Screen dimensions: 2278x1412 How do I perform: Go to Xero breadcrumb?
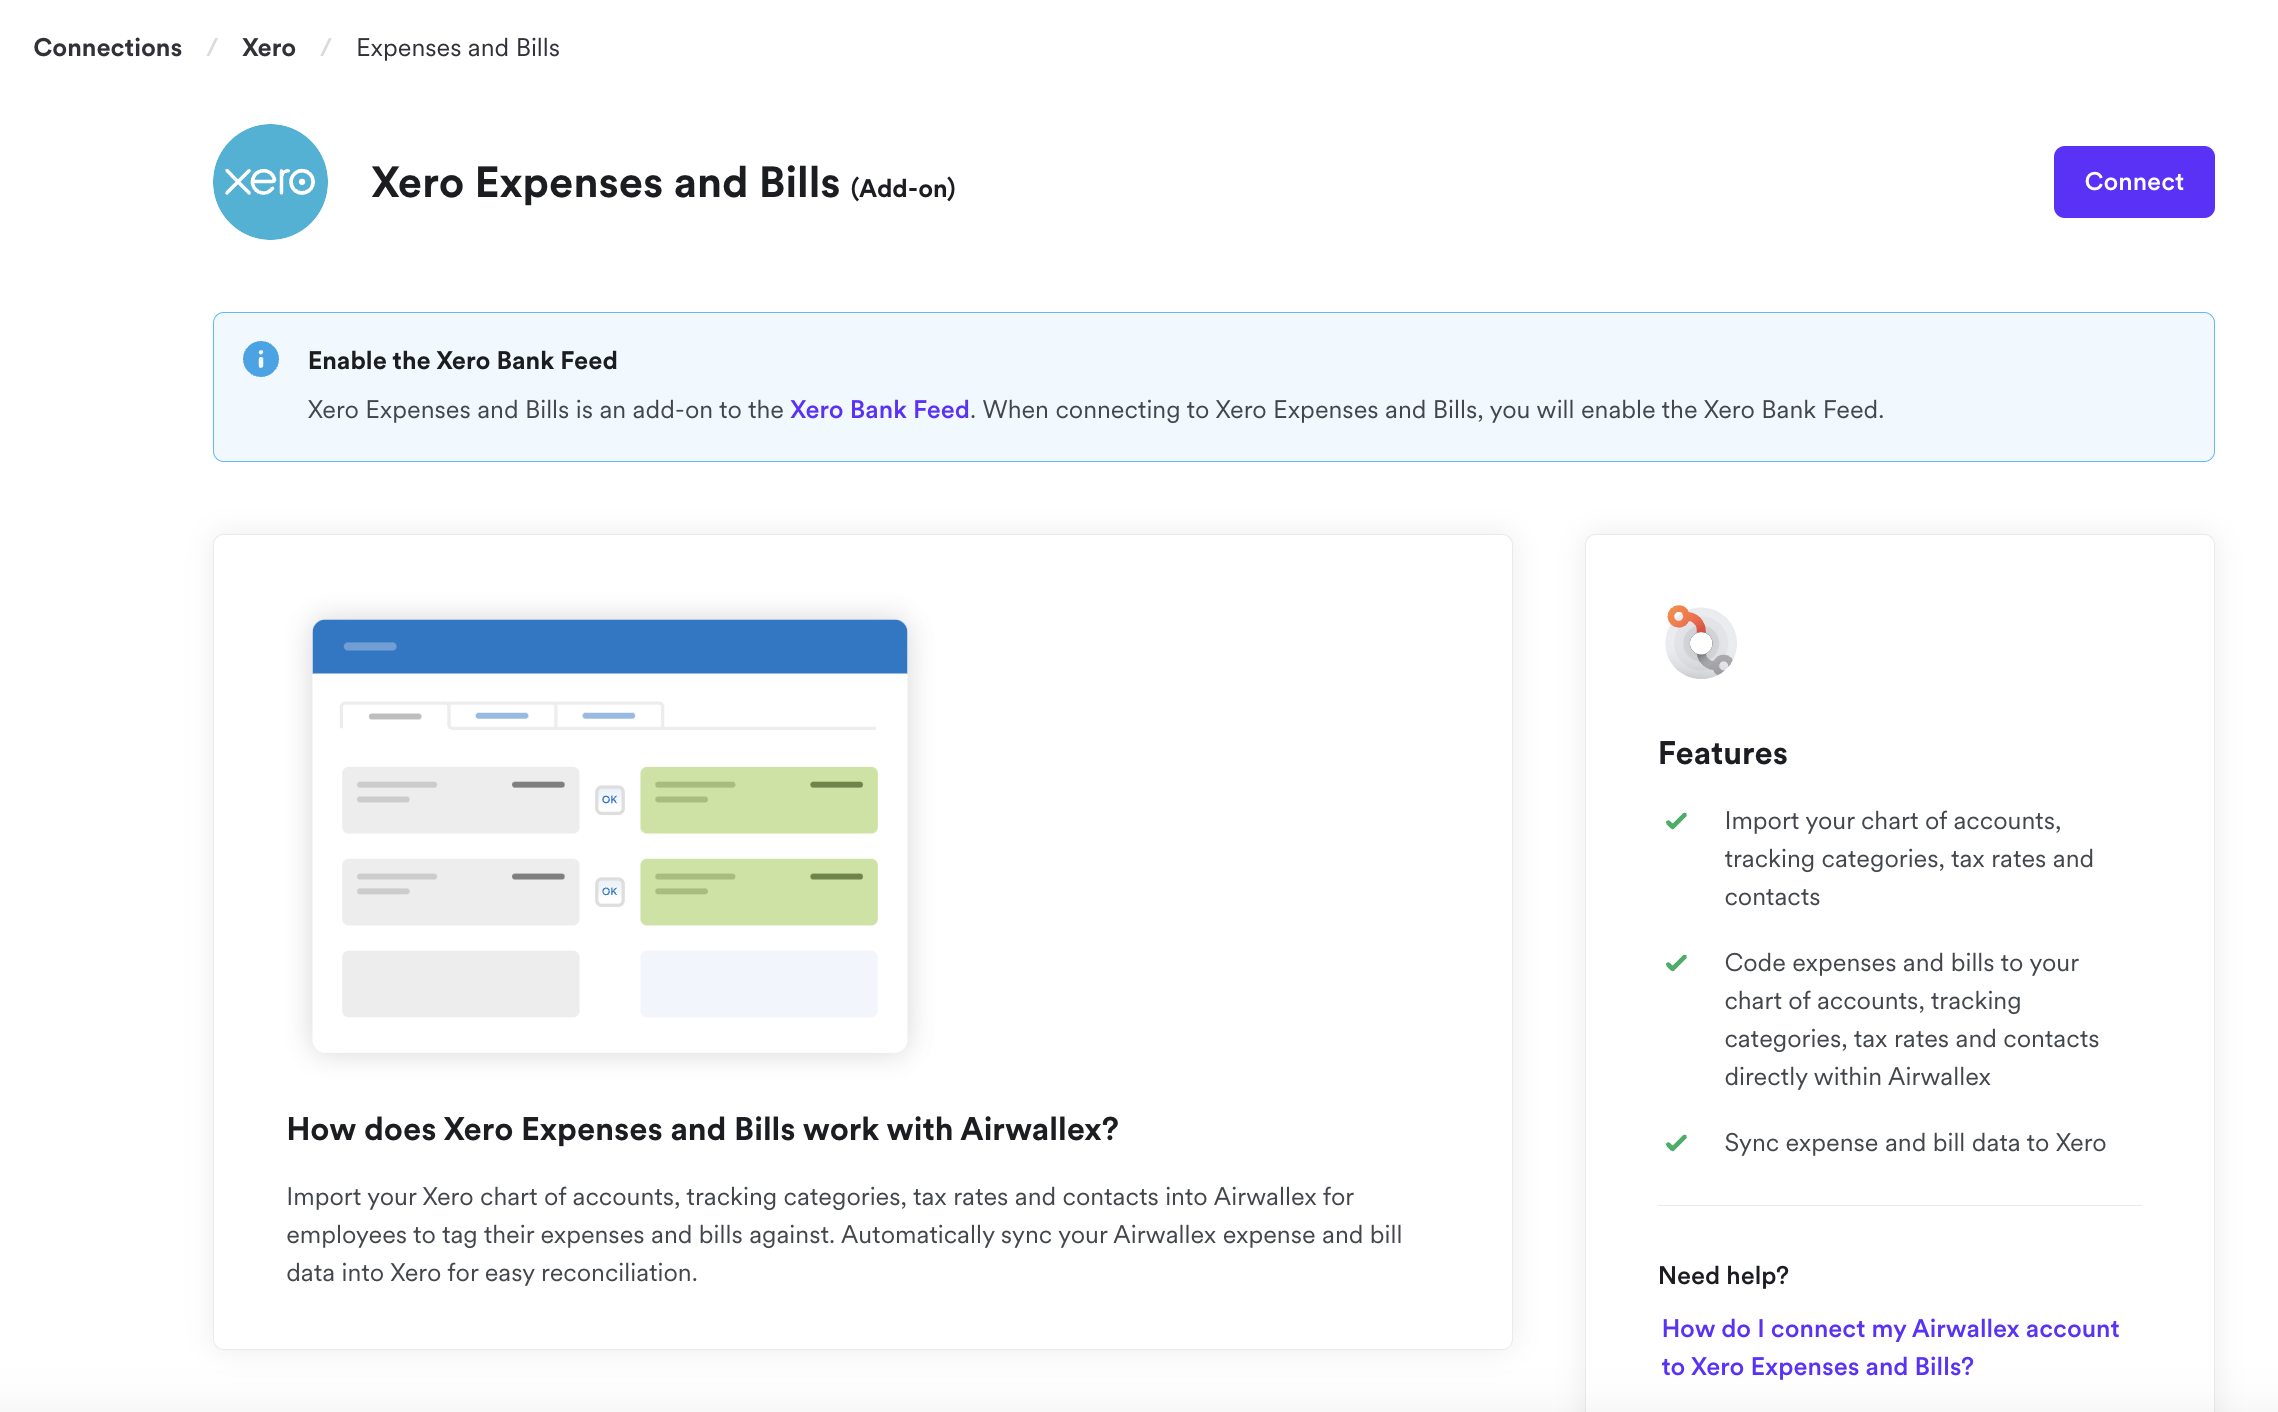coord(269,48)
